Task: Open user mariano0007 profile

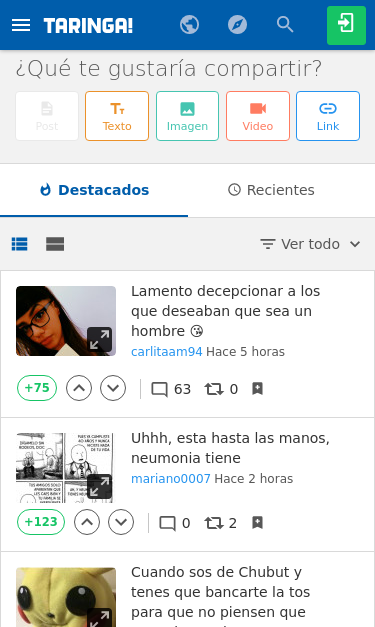Action: tap(171, 479)
